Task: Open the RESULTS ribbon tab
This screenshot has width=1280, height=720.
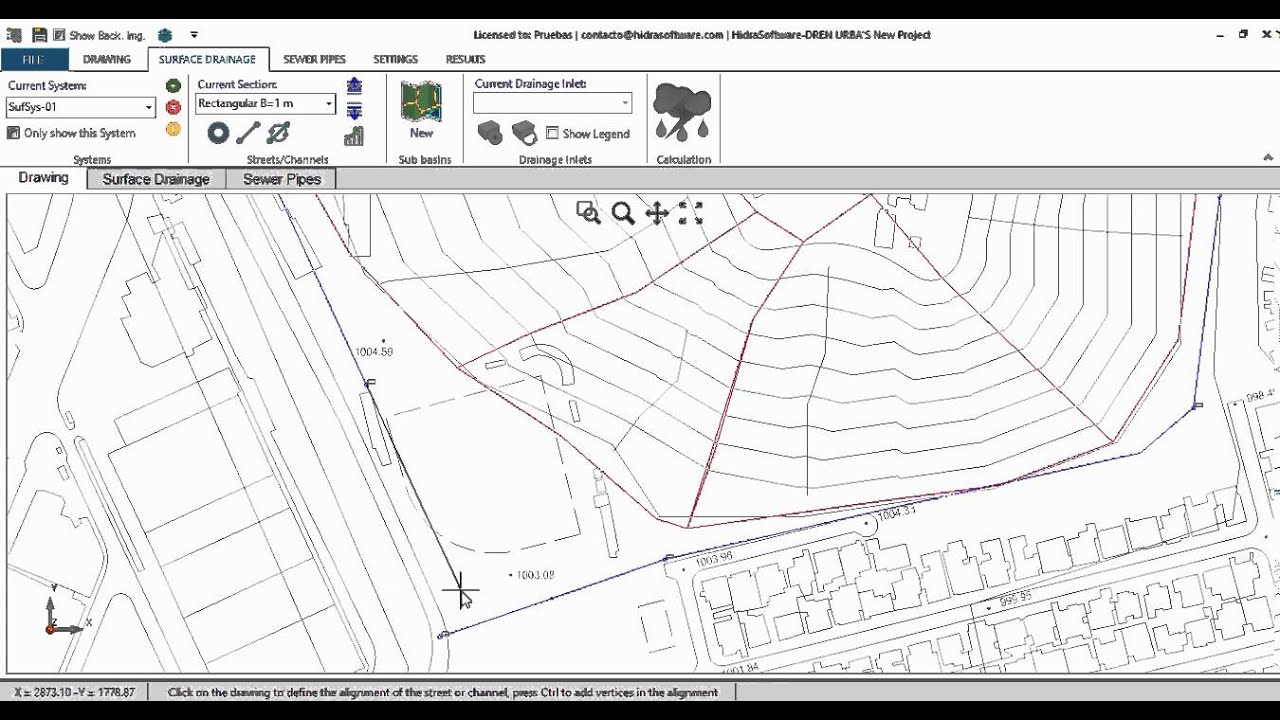Action: 466,59
